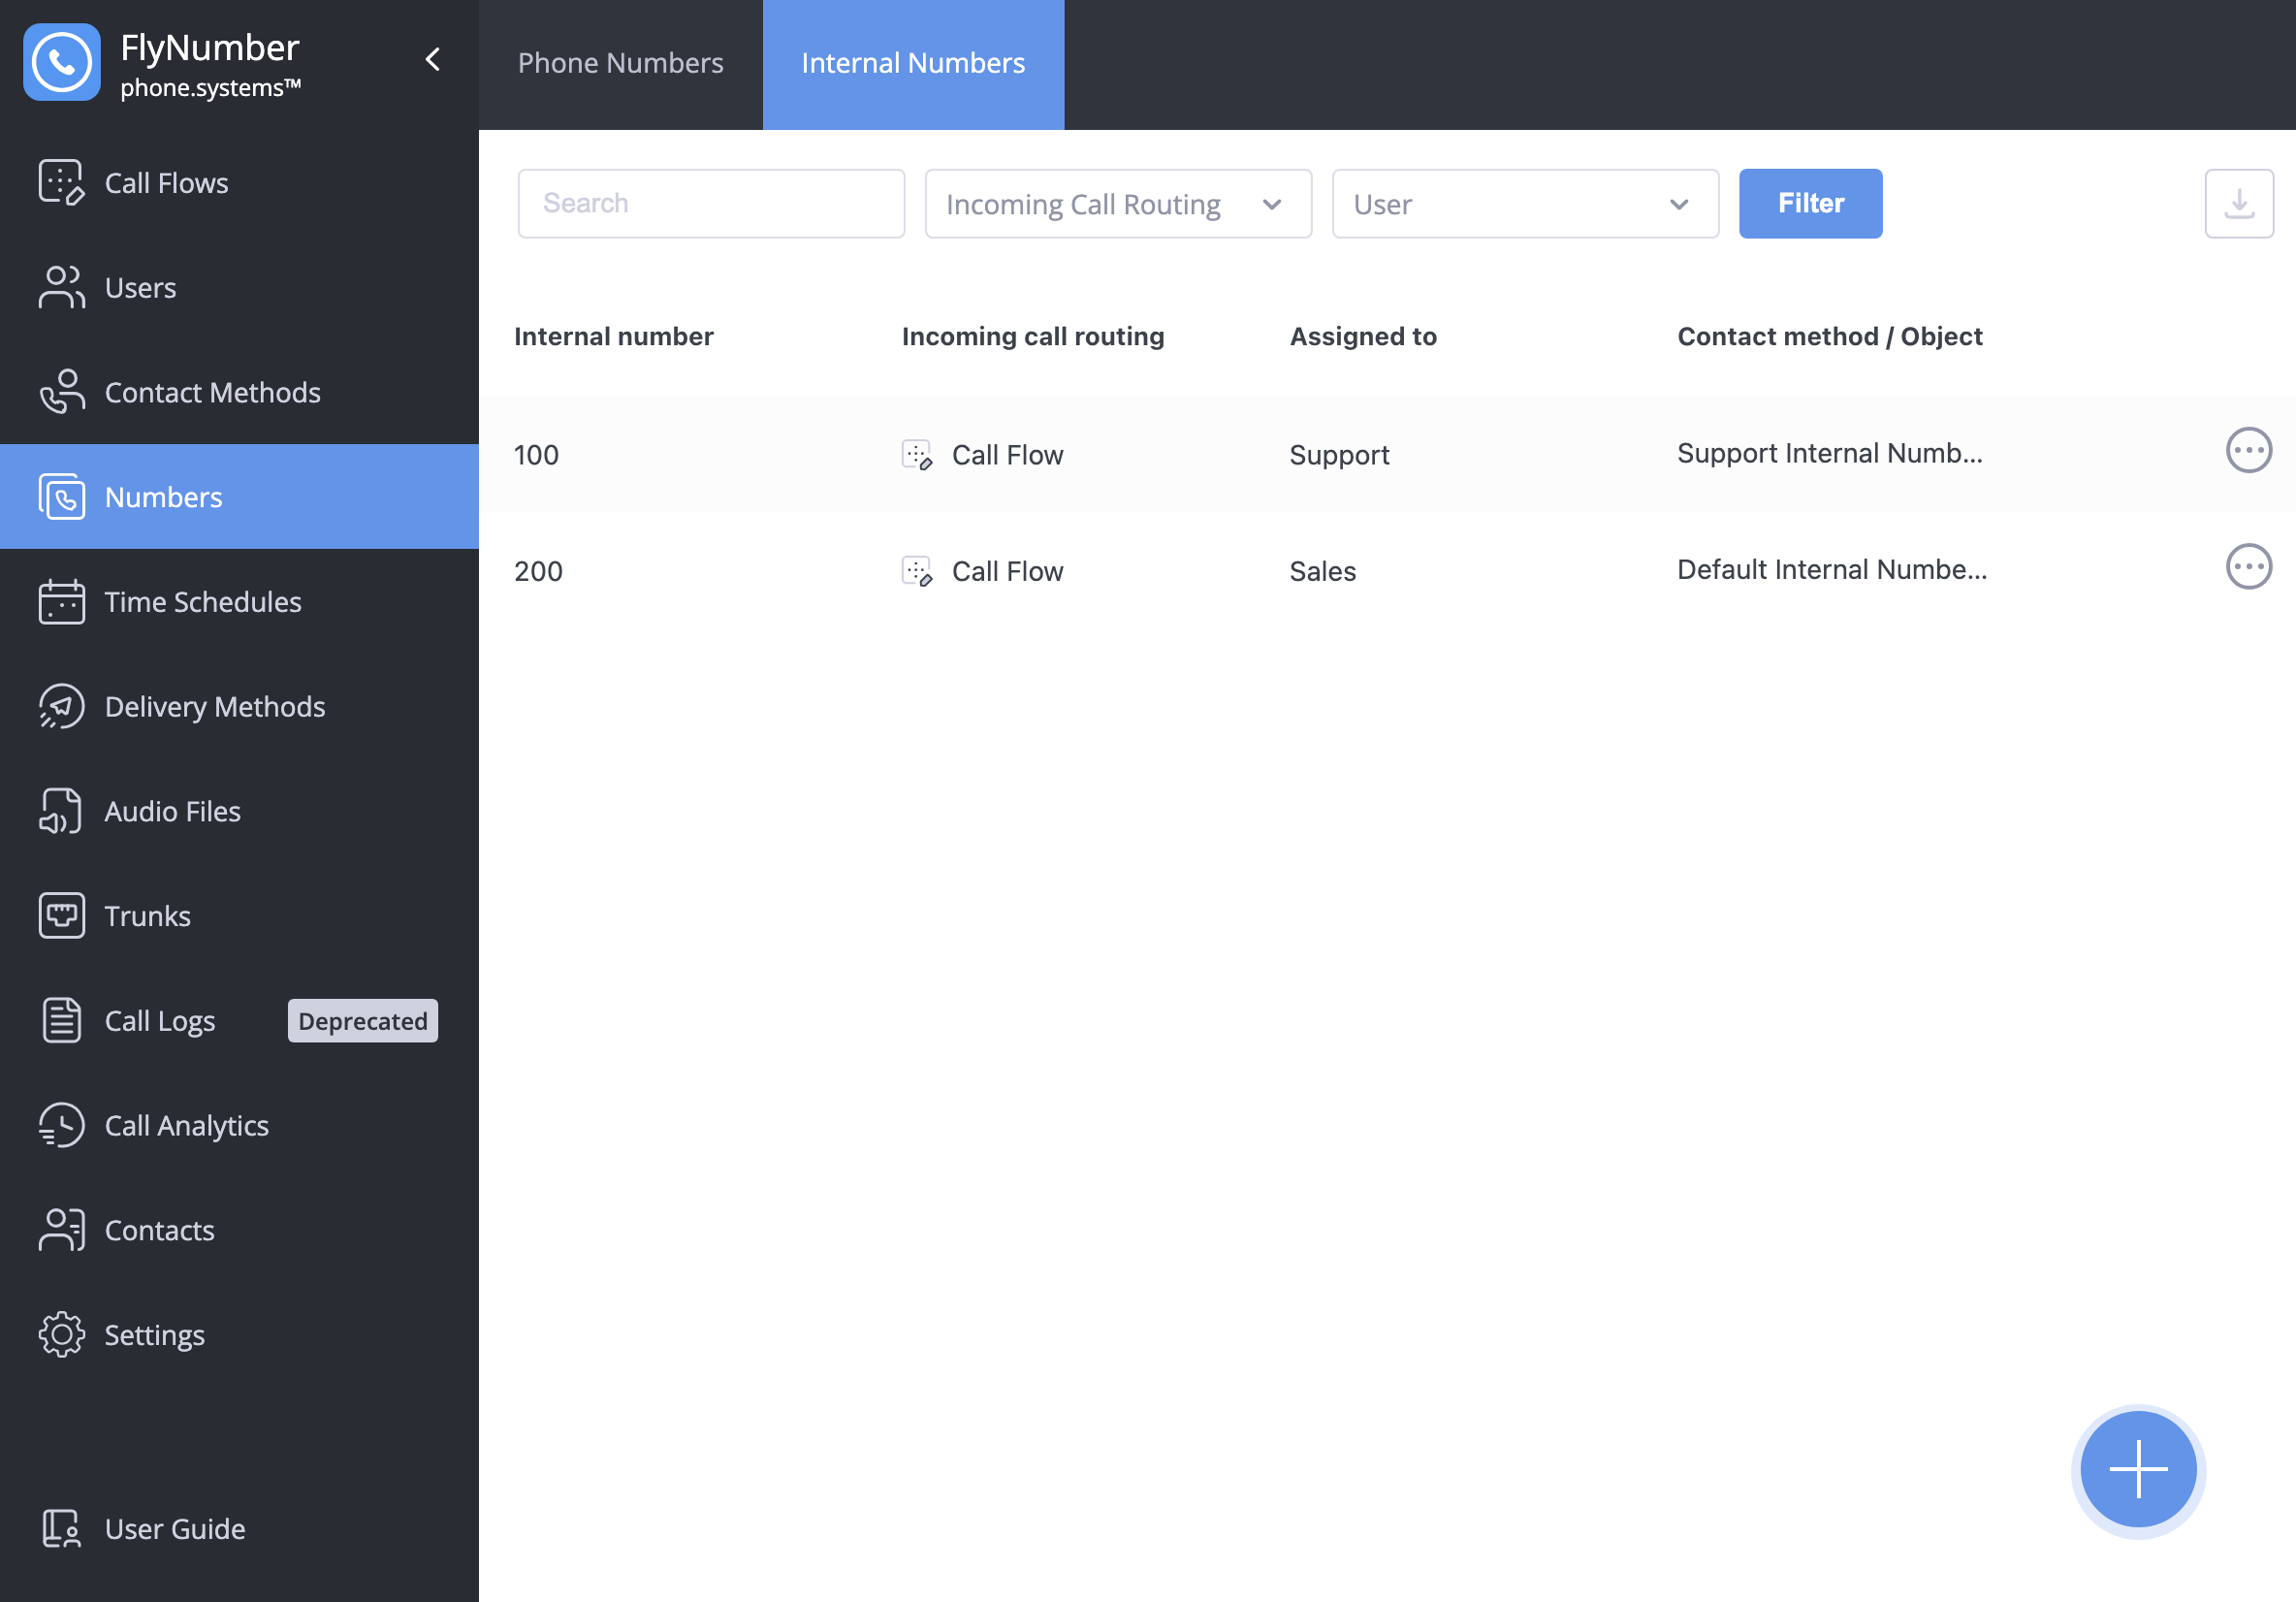Open the more options menu for number 100
The width and height of the screenshot is (2296, 1602).
2249,451
